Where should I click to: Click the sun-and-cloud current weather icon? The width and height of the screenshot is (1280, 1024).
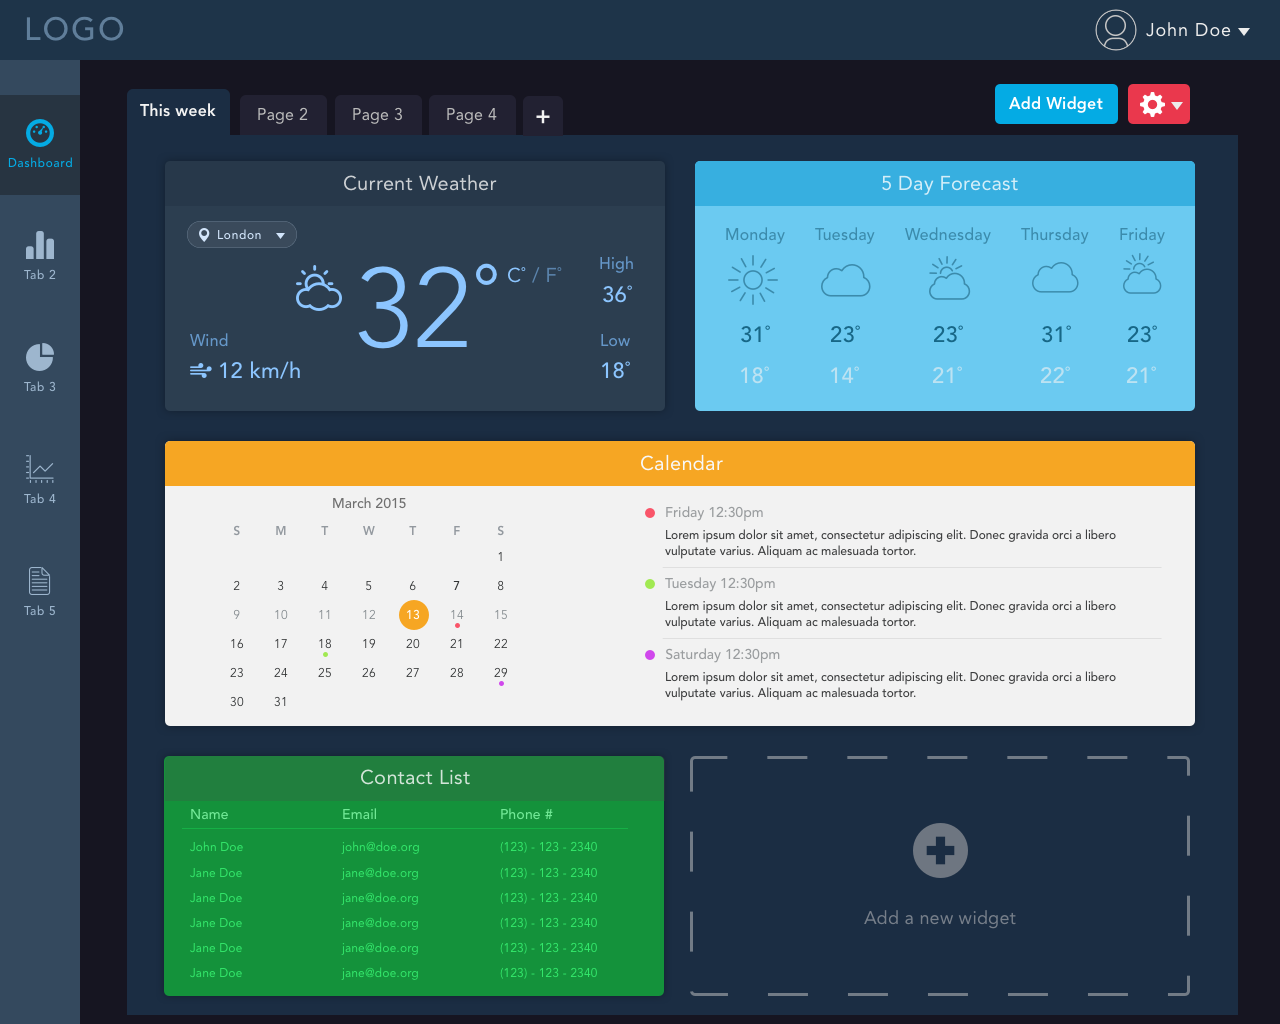pos(319,289)
